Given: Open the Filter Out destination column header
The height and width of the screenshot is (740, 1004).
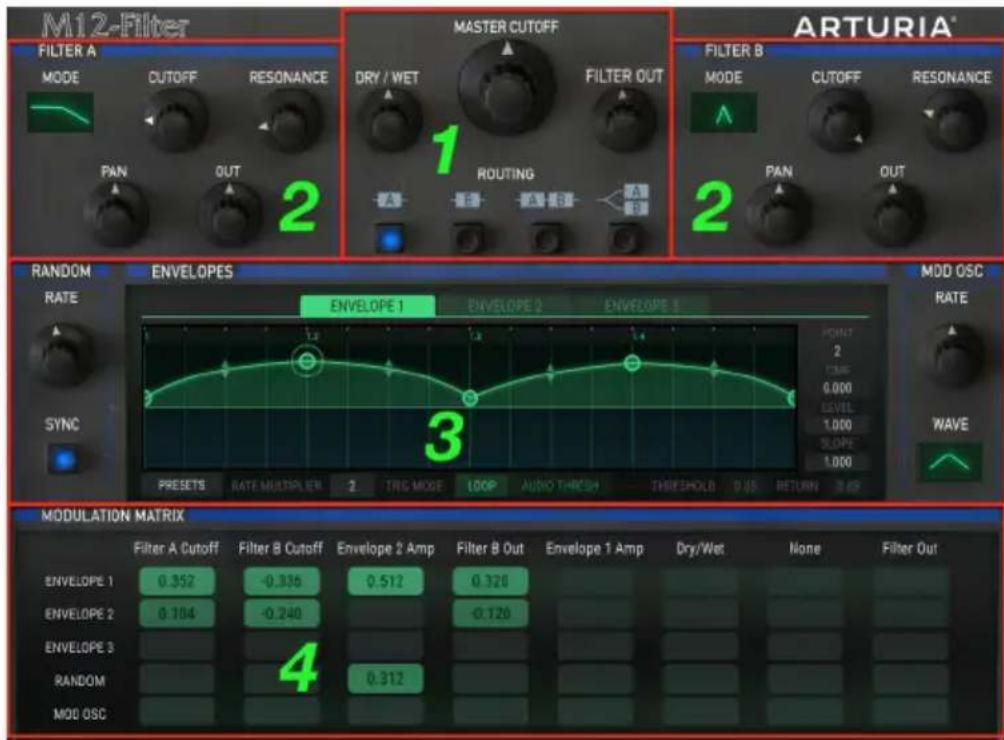Looking at the screenshot, I should (909, 548).
